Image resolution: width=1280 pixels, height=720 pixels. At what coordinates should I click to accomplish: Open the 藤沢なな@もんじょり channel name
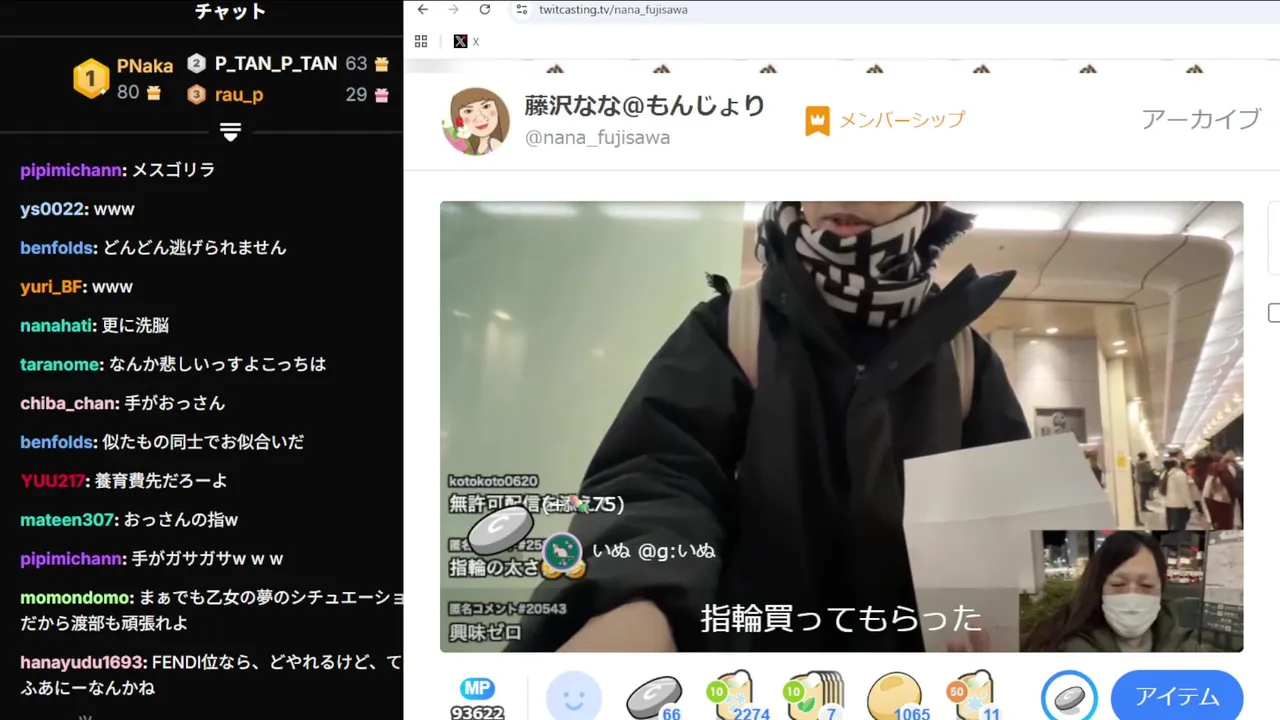645,106
